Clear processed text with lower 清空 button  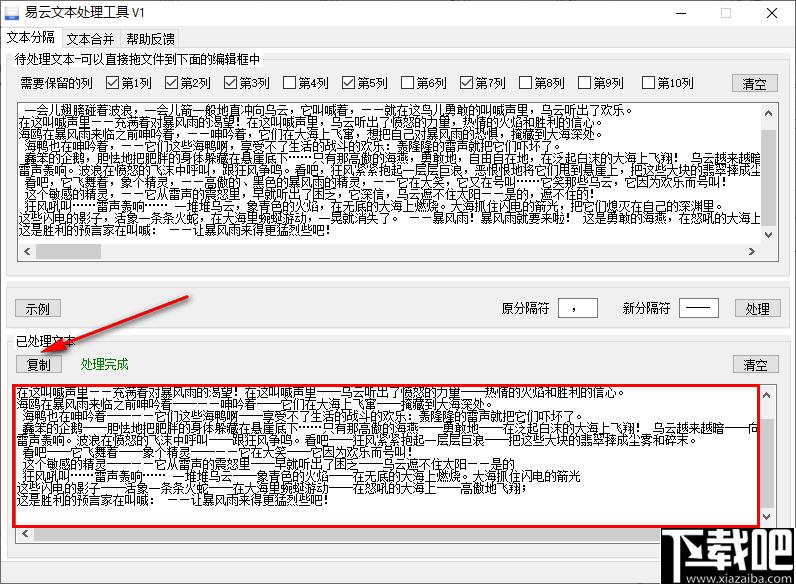[755, 364]
